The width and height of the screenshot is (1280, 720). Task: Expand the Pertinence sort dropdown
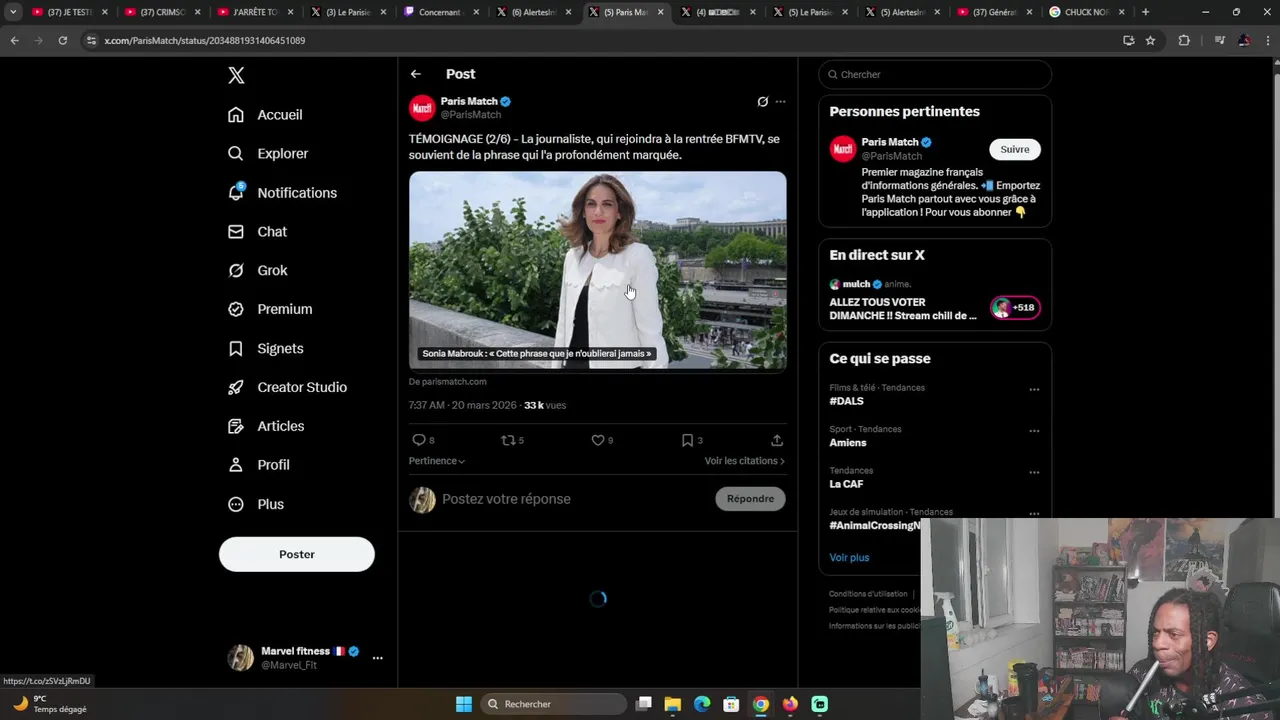click(437, 461)
